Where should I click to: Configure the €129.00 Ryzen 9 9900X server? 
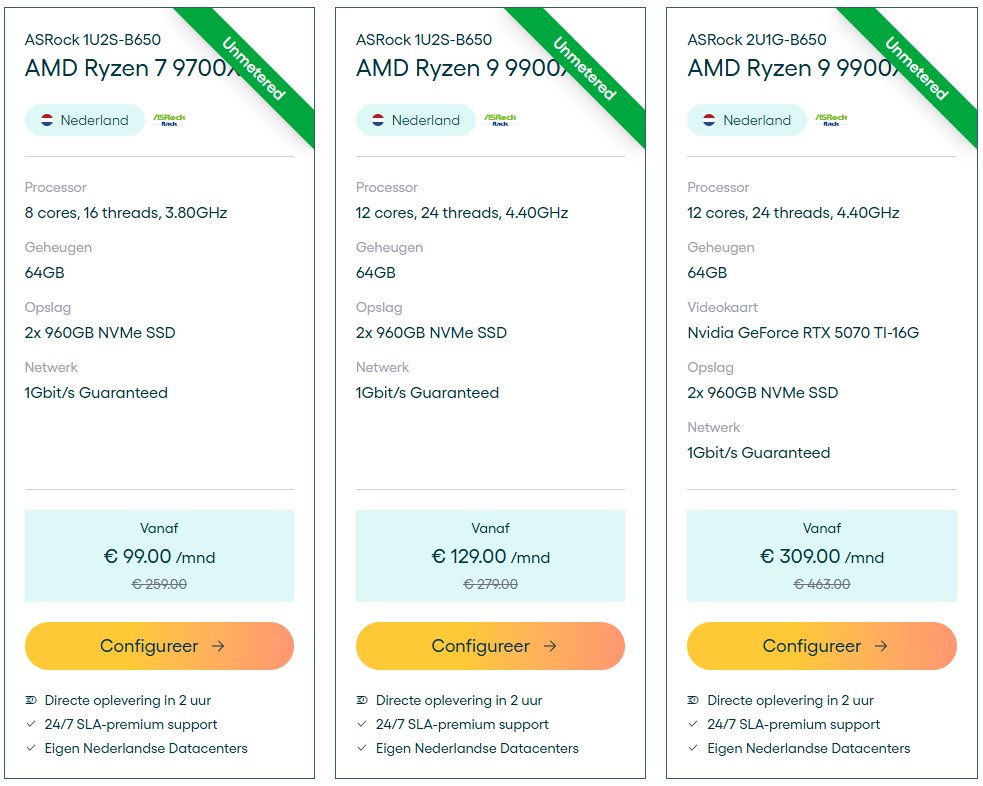[490, 646]
